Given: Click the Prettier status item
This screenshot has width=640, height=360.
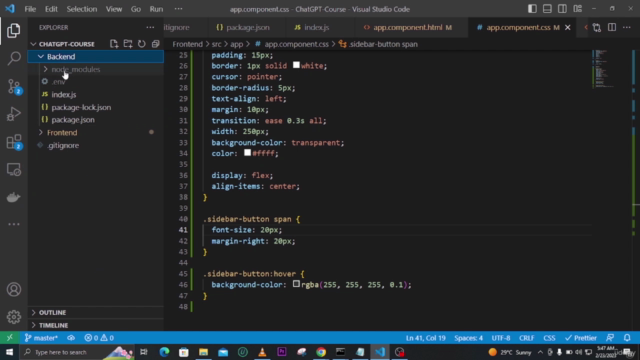Looking at the screenshot, I should click(581, 338).
